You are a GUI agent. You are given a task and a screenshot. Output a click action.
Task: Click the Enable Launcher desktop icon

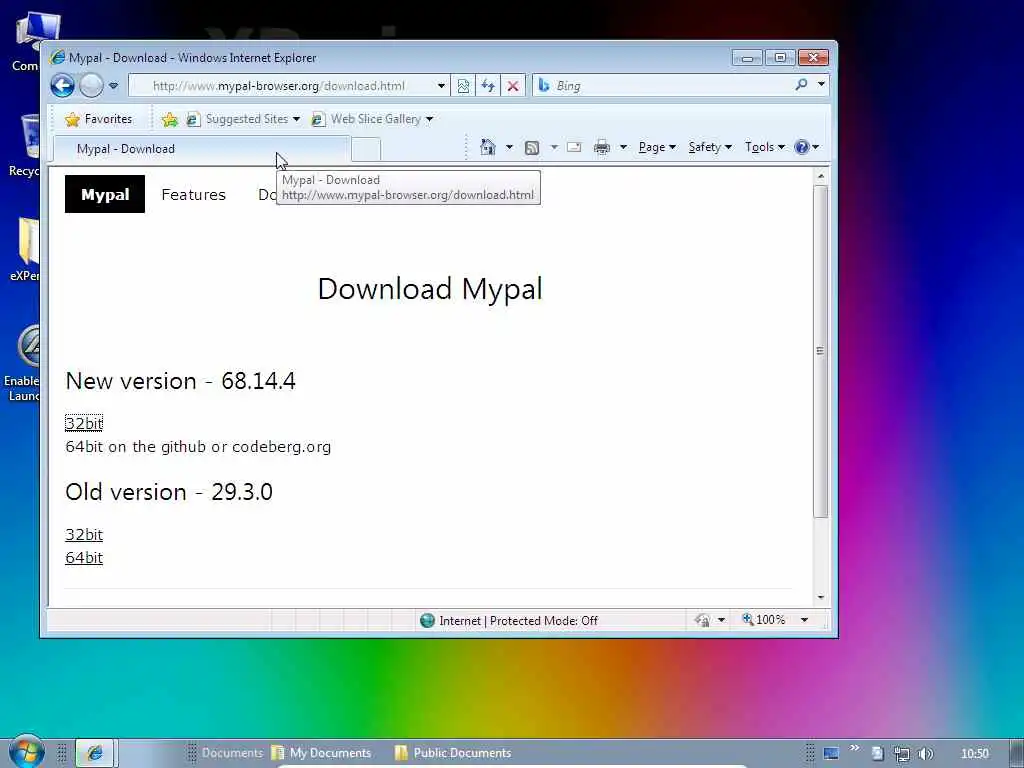point(22,363)
